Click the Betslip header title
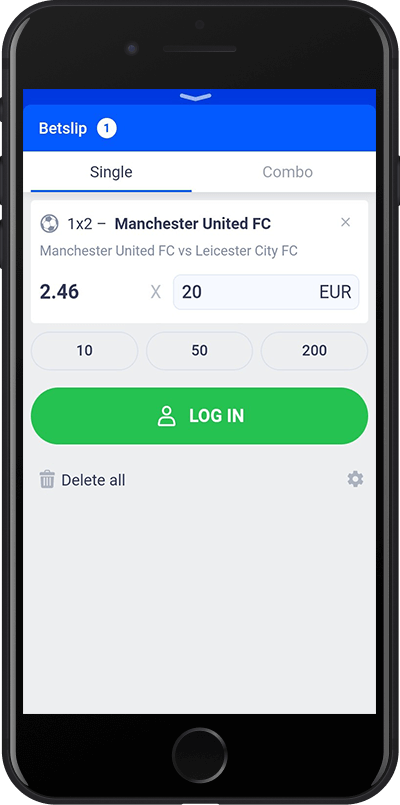 63,128
